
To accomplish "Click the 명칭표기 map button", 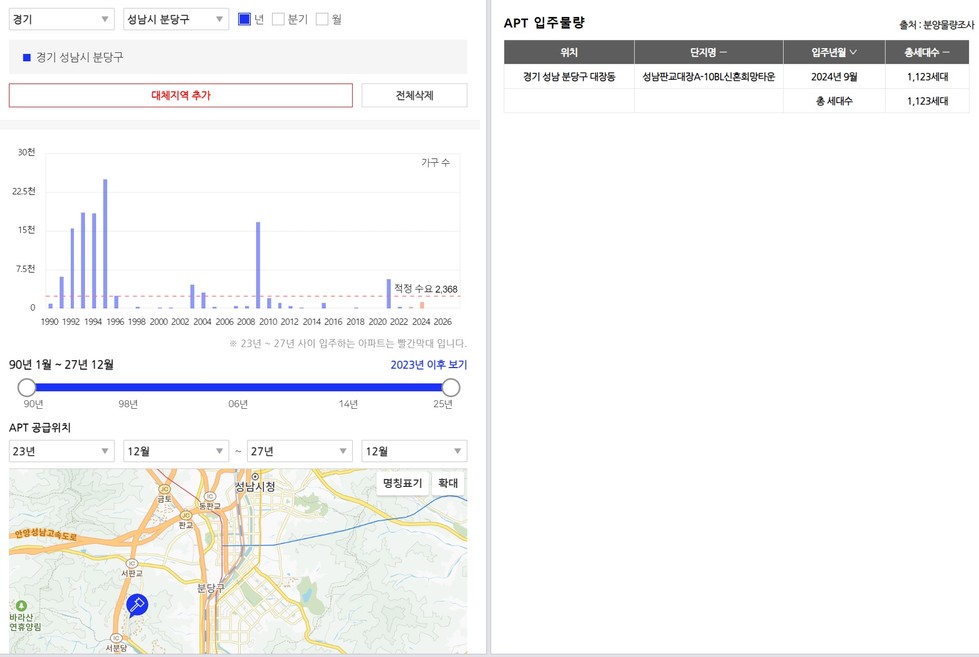I will 403,483.
